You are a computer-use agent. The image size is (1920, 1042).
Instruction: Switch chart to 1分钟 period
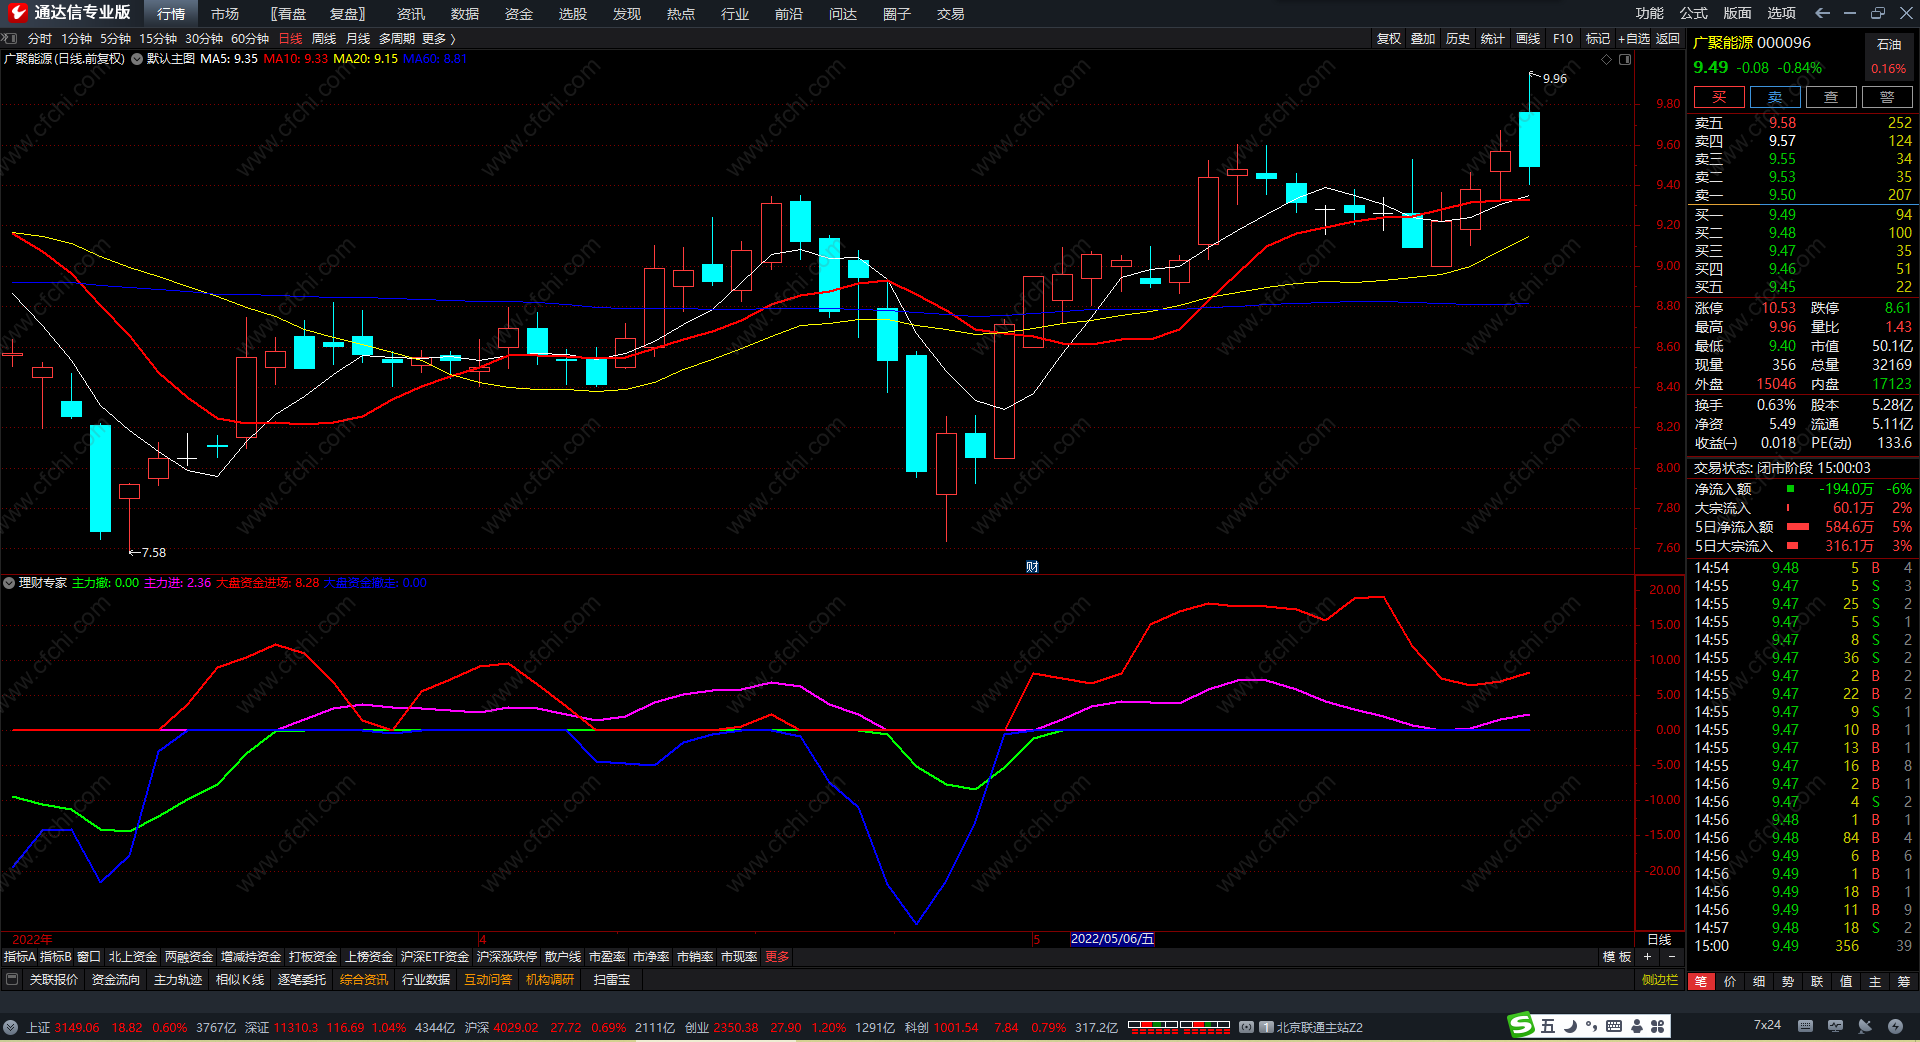click(x=77, y=39)
